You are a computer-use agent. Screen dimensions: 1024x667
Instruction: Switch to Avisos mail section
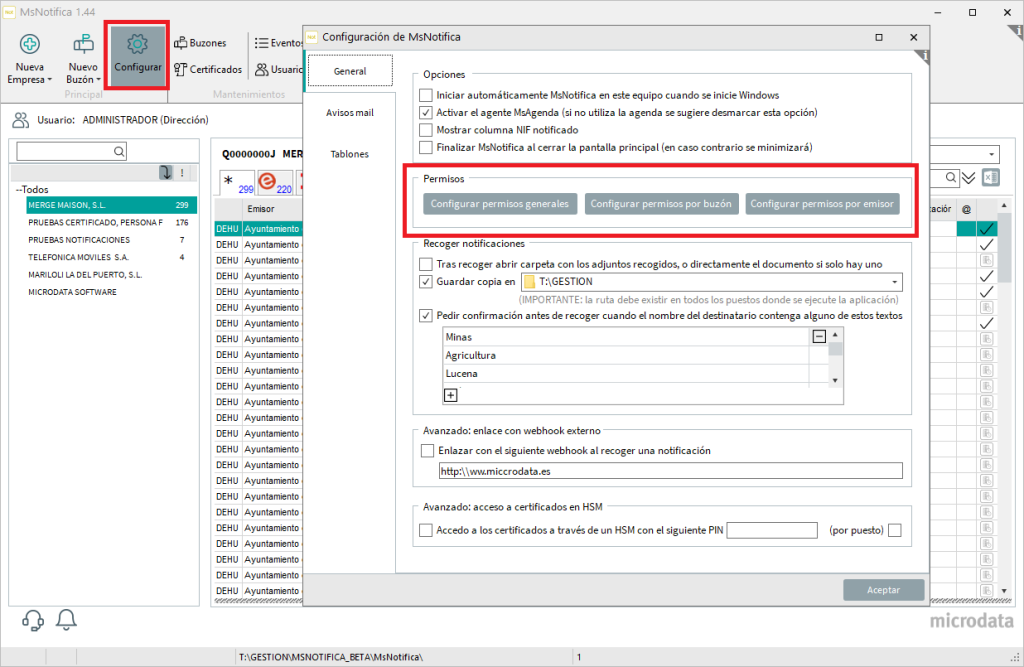coord(350,113)
